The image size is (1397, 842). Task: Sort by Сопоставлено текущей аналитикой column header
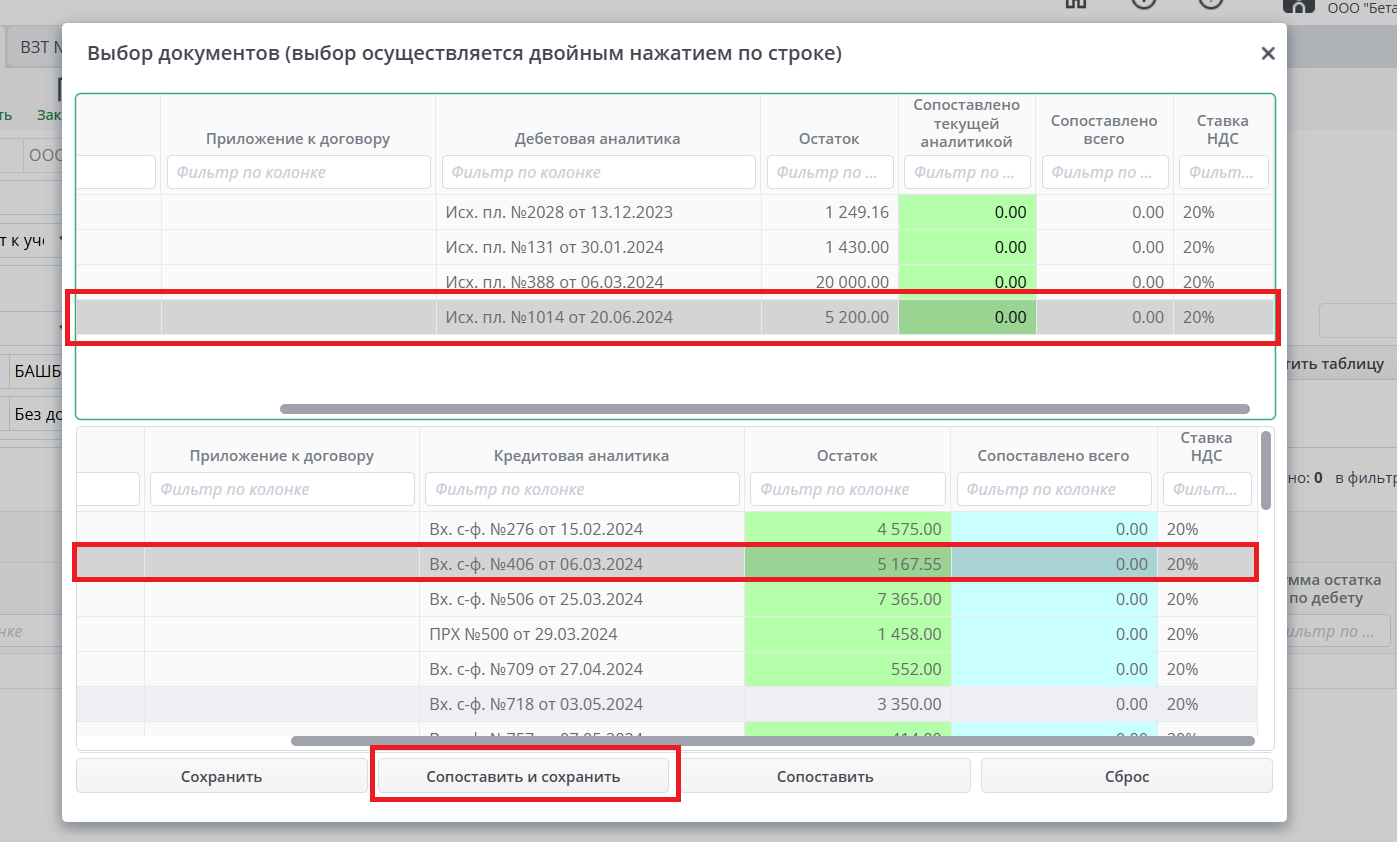(966, 123)
